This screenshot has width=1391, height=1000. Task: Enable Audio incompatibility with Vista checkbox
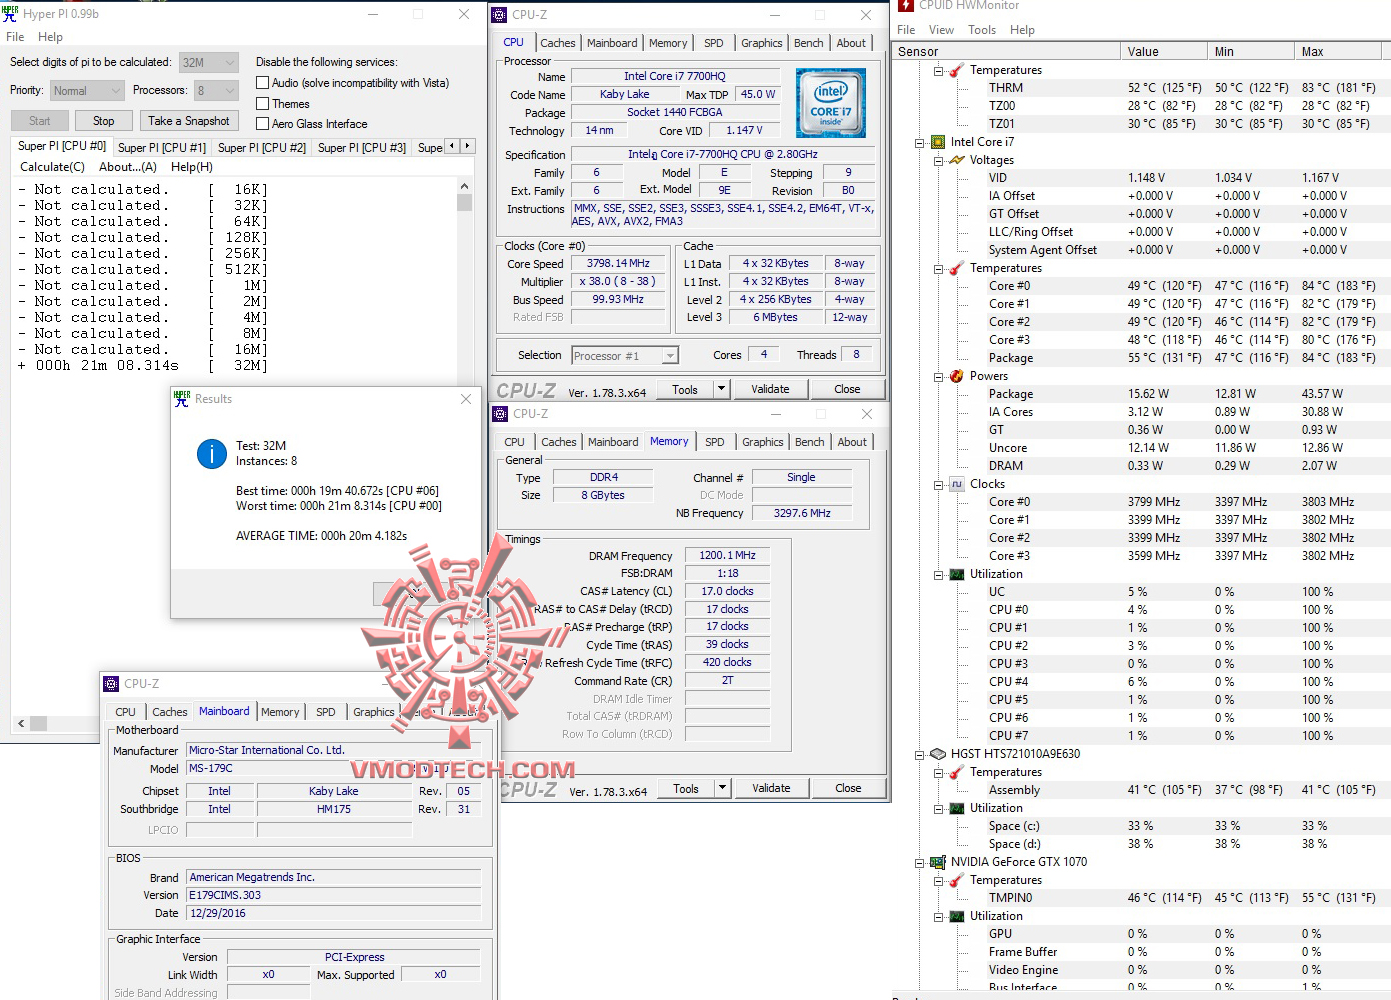[x=263, y=83]
